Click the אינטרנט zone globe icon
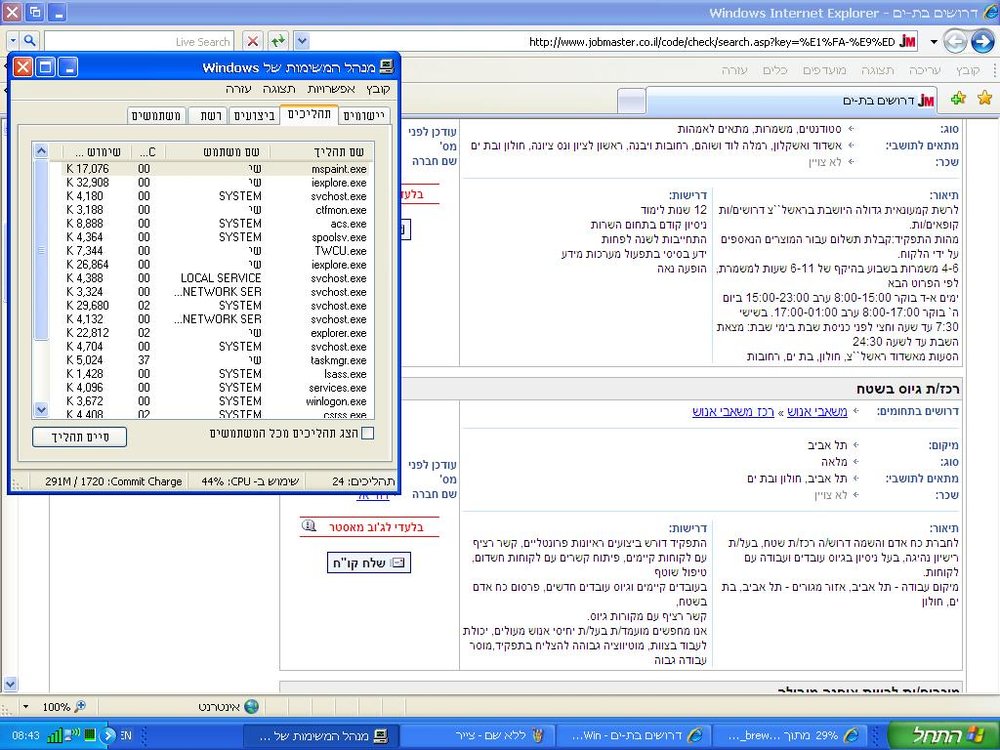1000x750 pixels. (x=252, y=707)
